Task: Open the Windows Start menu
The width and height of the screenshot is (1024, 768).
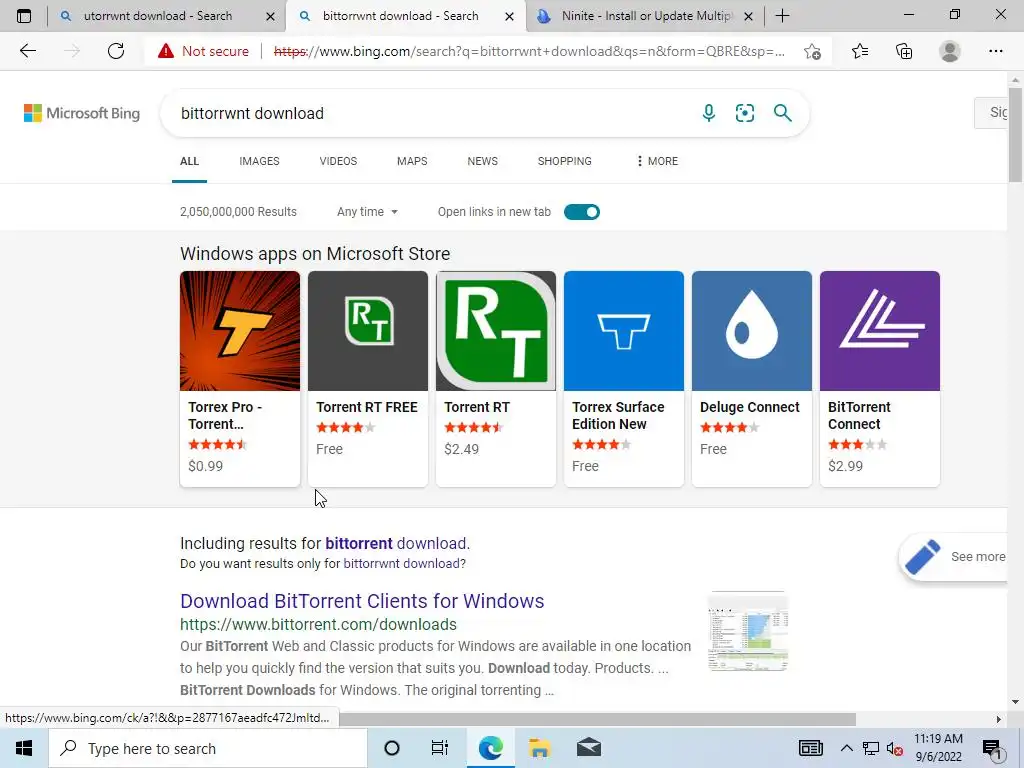Action: pos(24,748)
